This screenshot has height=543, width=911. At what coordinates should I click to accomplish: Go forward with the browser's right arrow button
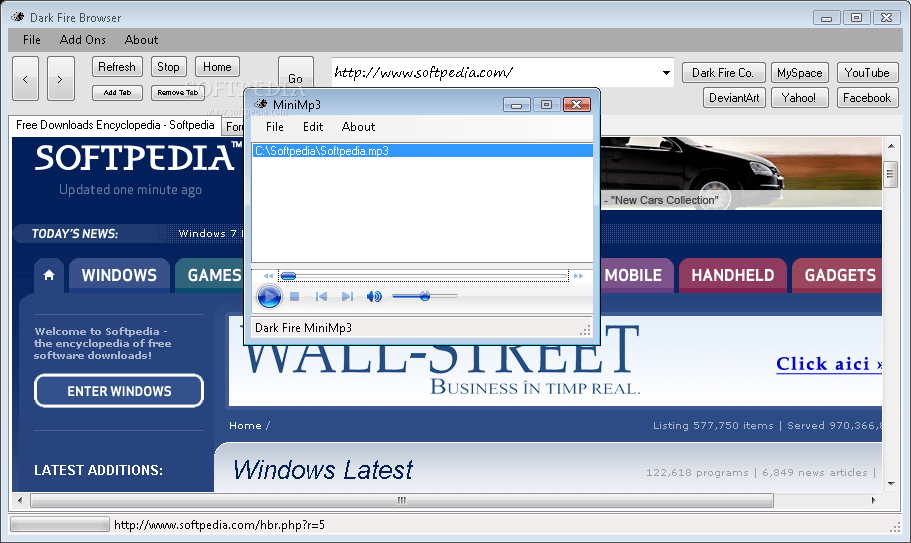[x=60, y=78]
